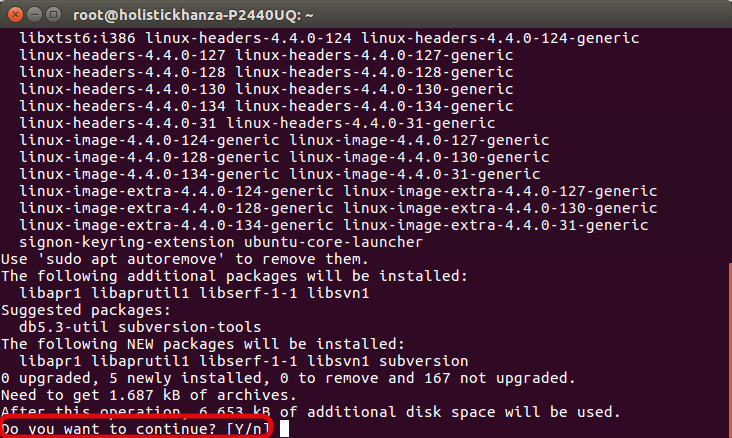732x438 pixels.
Task: Minimize the terminal window
Action: click(x=33, y=13)
